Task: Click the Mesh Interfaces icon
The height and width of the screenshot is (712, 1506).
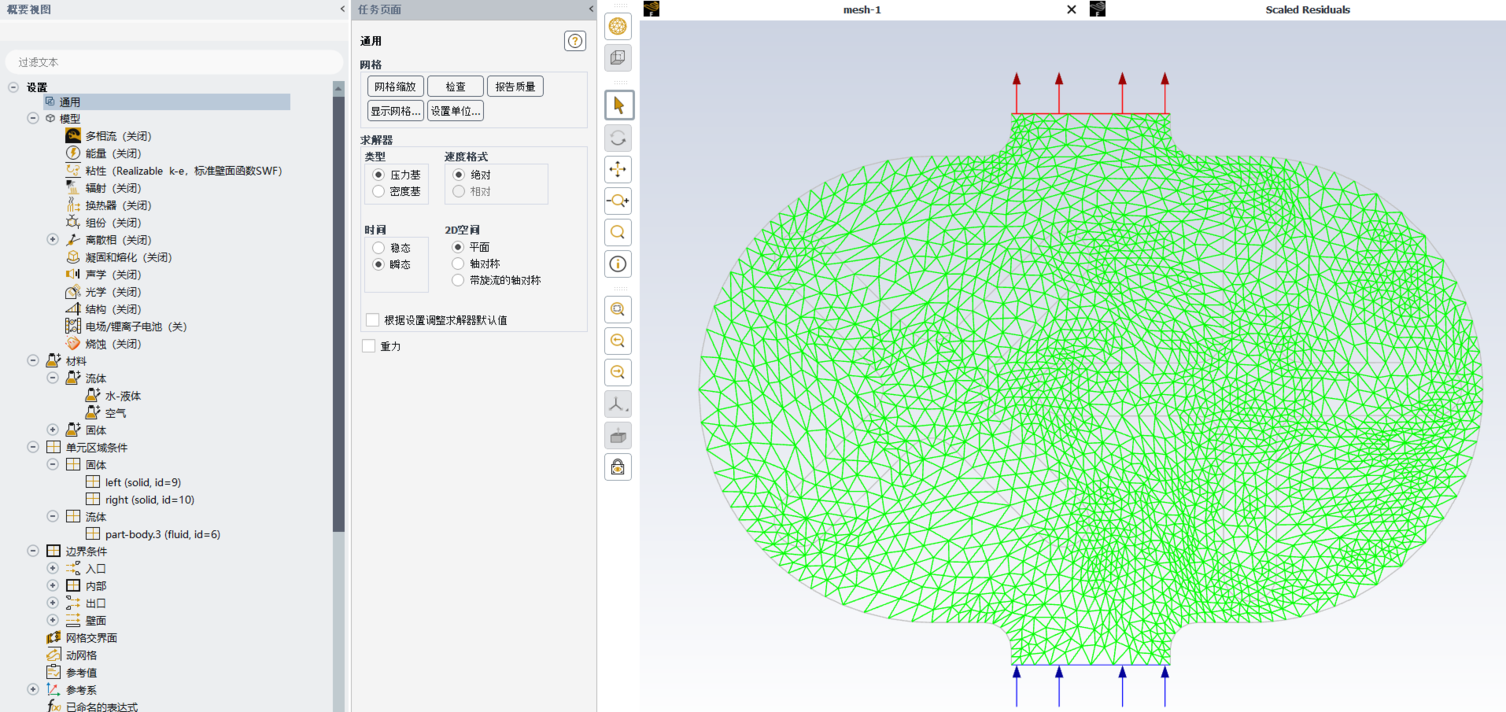Action: [54, 638]
